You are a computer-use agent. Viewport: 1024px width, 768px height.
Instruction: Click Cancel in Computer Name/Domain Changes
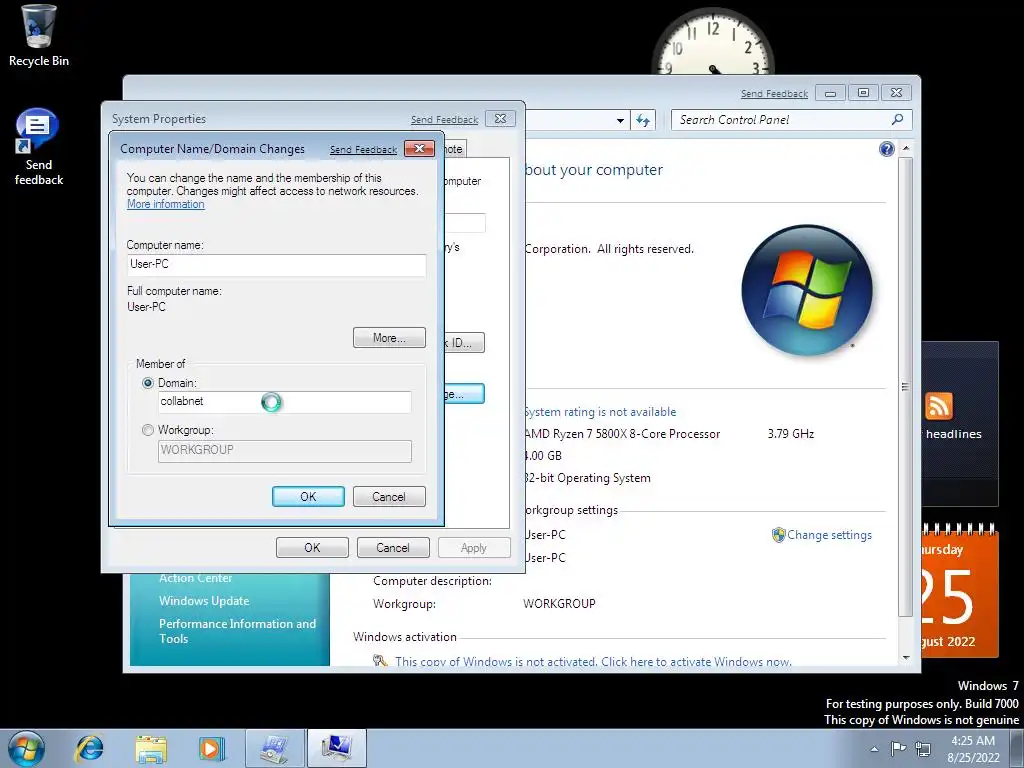click(x=389, y=496)
